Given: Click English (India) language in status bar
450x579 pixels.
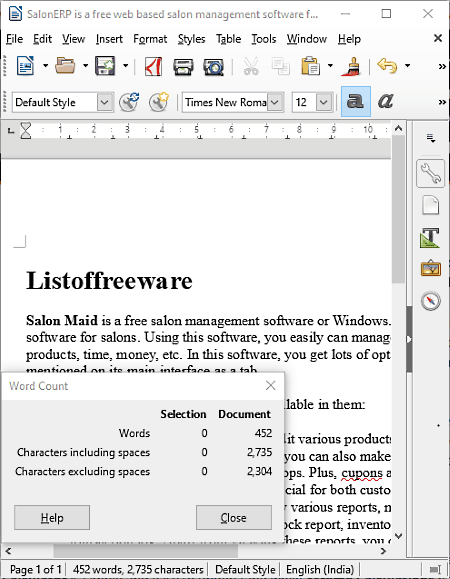Looking at the screenshot, I should pyautogui.click(x=320, y=569).
